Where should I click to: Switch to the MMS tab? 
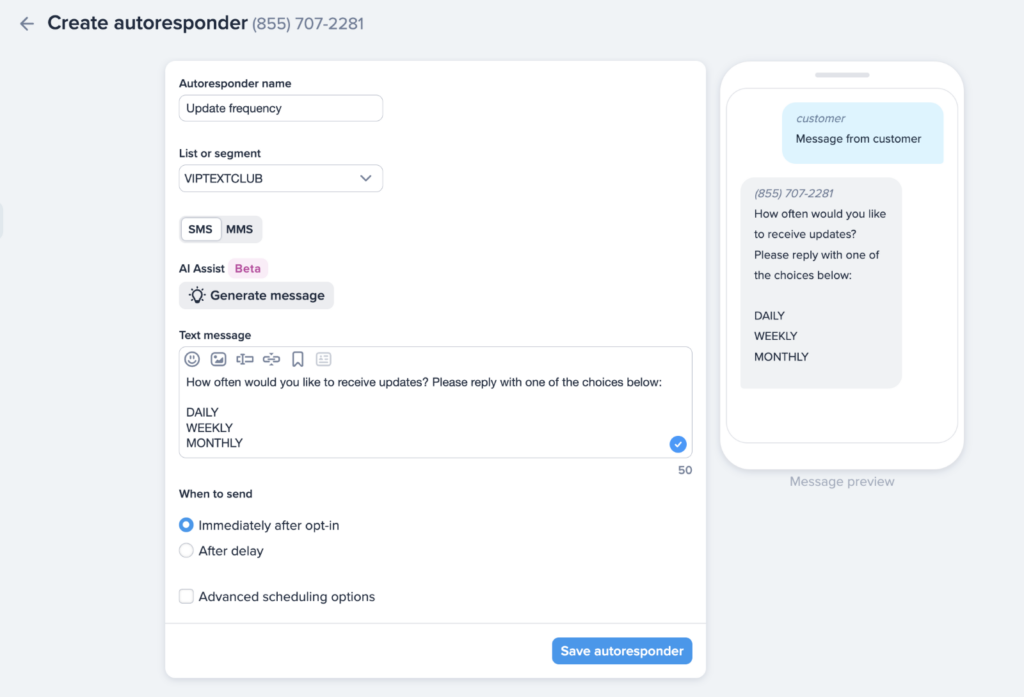(240, 229)
